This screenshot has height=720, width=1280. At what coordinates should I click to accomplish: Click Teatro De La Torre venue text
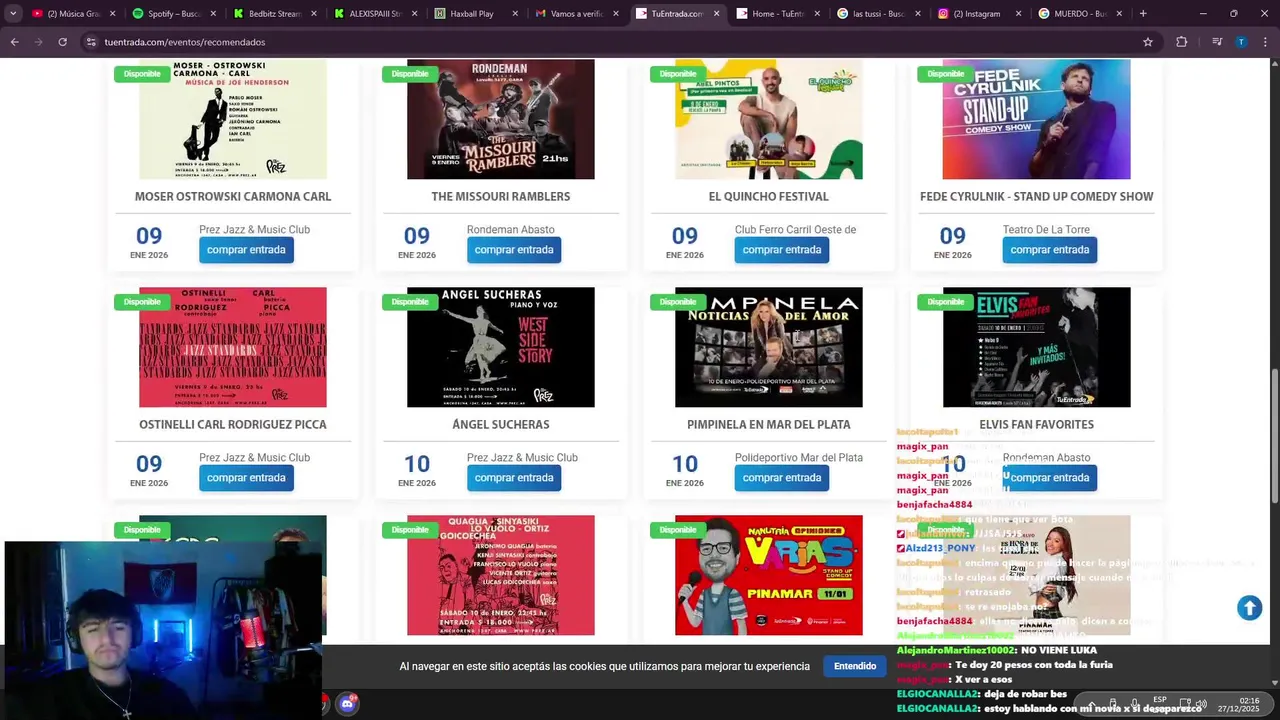click(1046, 230)
